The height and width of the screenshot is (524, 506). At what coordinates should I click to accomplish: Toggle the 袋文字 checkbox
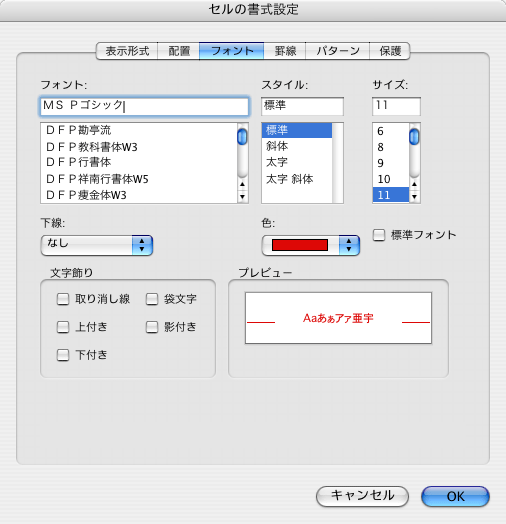coord(152,299)
